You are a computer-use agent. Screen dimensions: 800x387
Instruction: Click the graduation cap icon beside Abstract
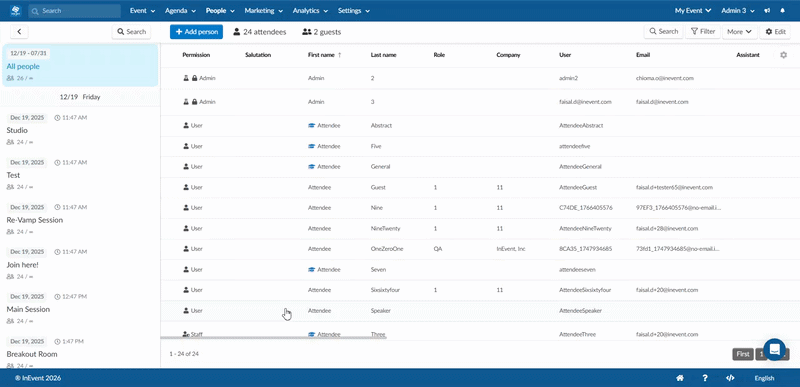tap(312, 125)
